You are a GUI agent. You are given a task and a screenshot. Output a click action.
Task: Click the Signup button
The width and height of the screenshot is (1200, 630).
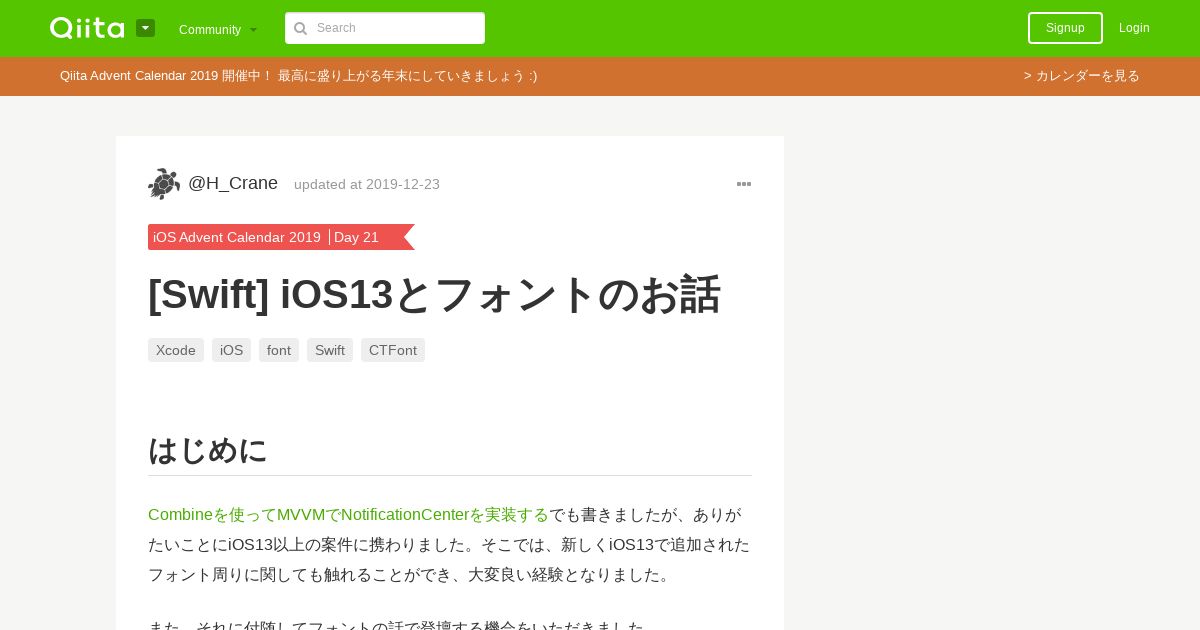pyautogui.click(x=1065, y=28)
